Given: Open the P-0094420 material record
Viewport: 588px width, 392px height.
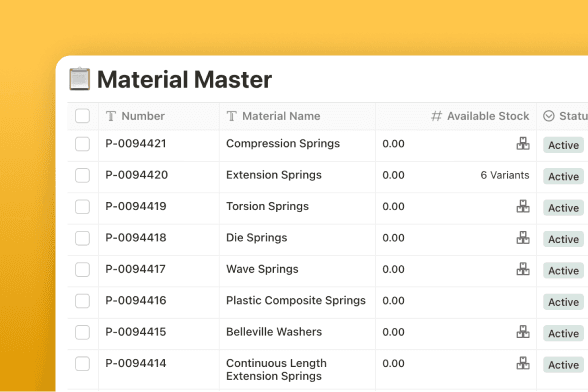Looking at the screenshot, I should click(x=136, y=175).
